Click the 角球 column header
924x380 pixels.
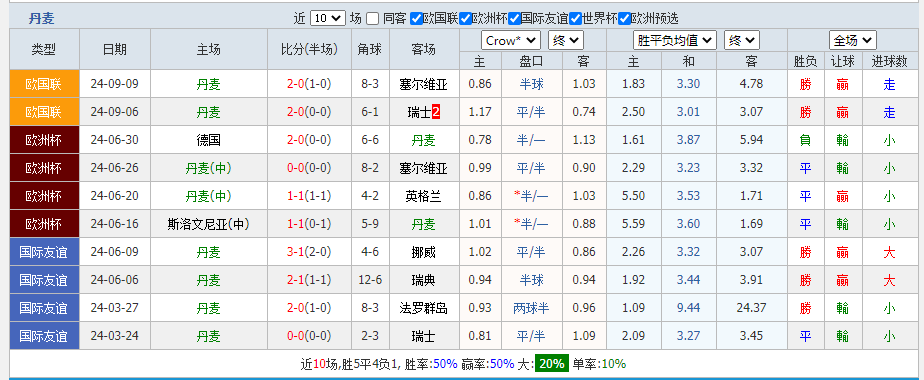370,49
